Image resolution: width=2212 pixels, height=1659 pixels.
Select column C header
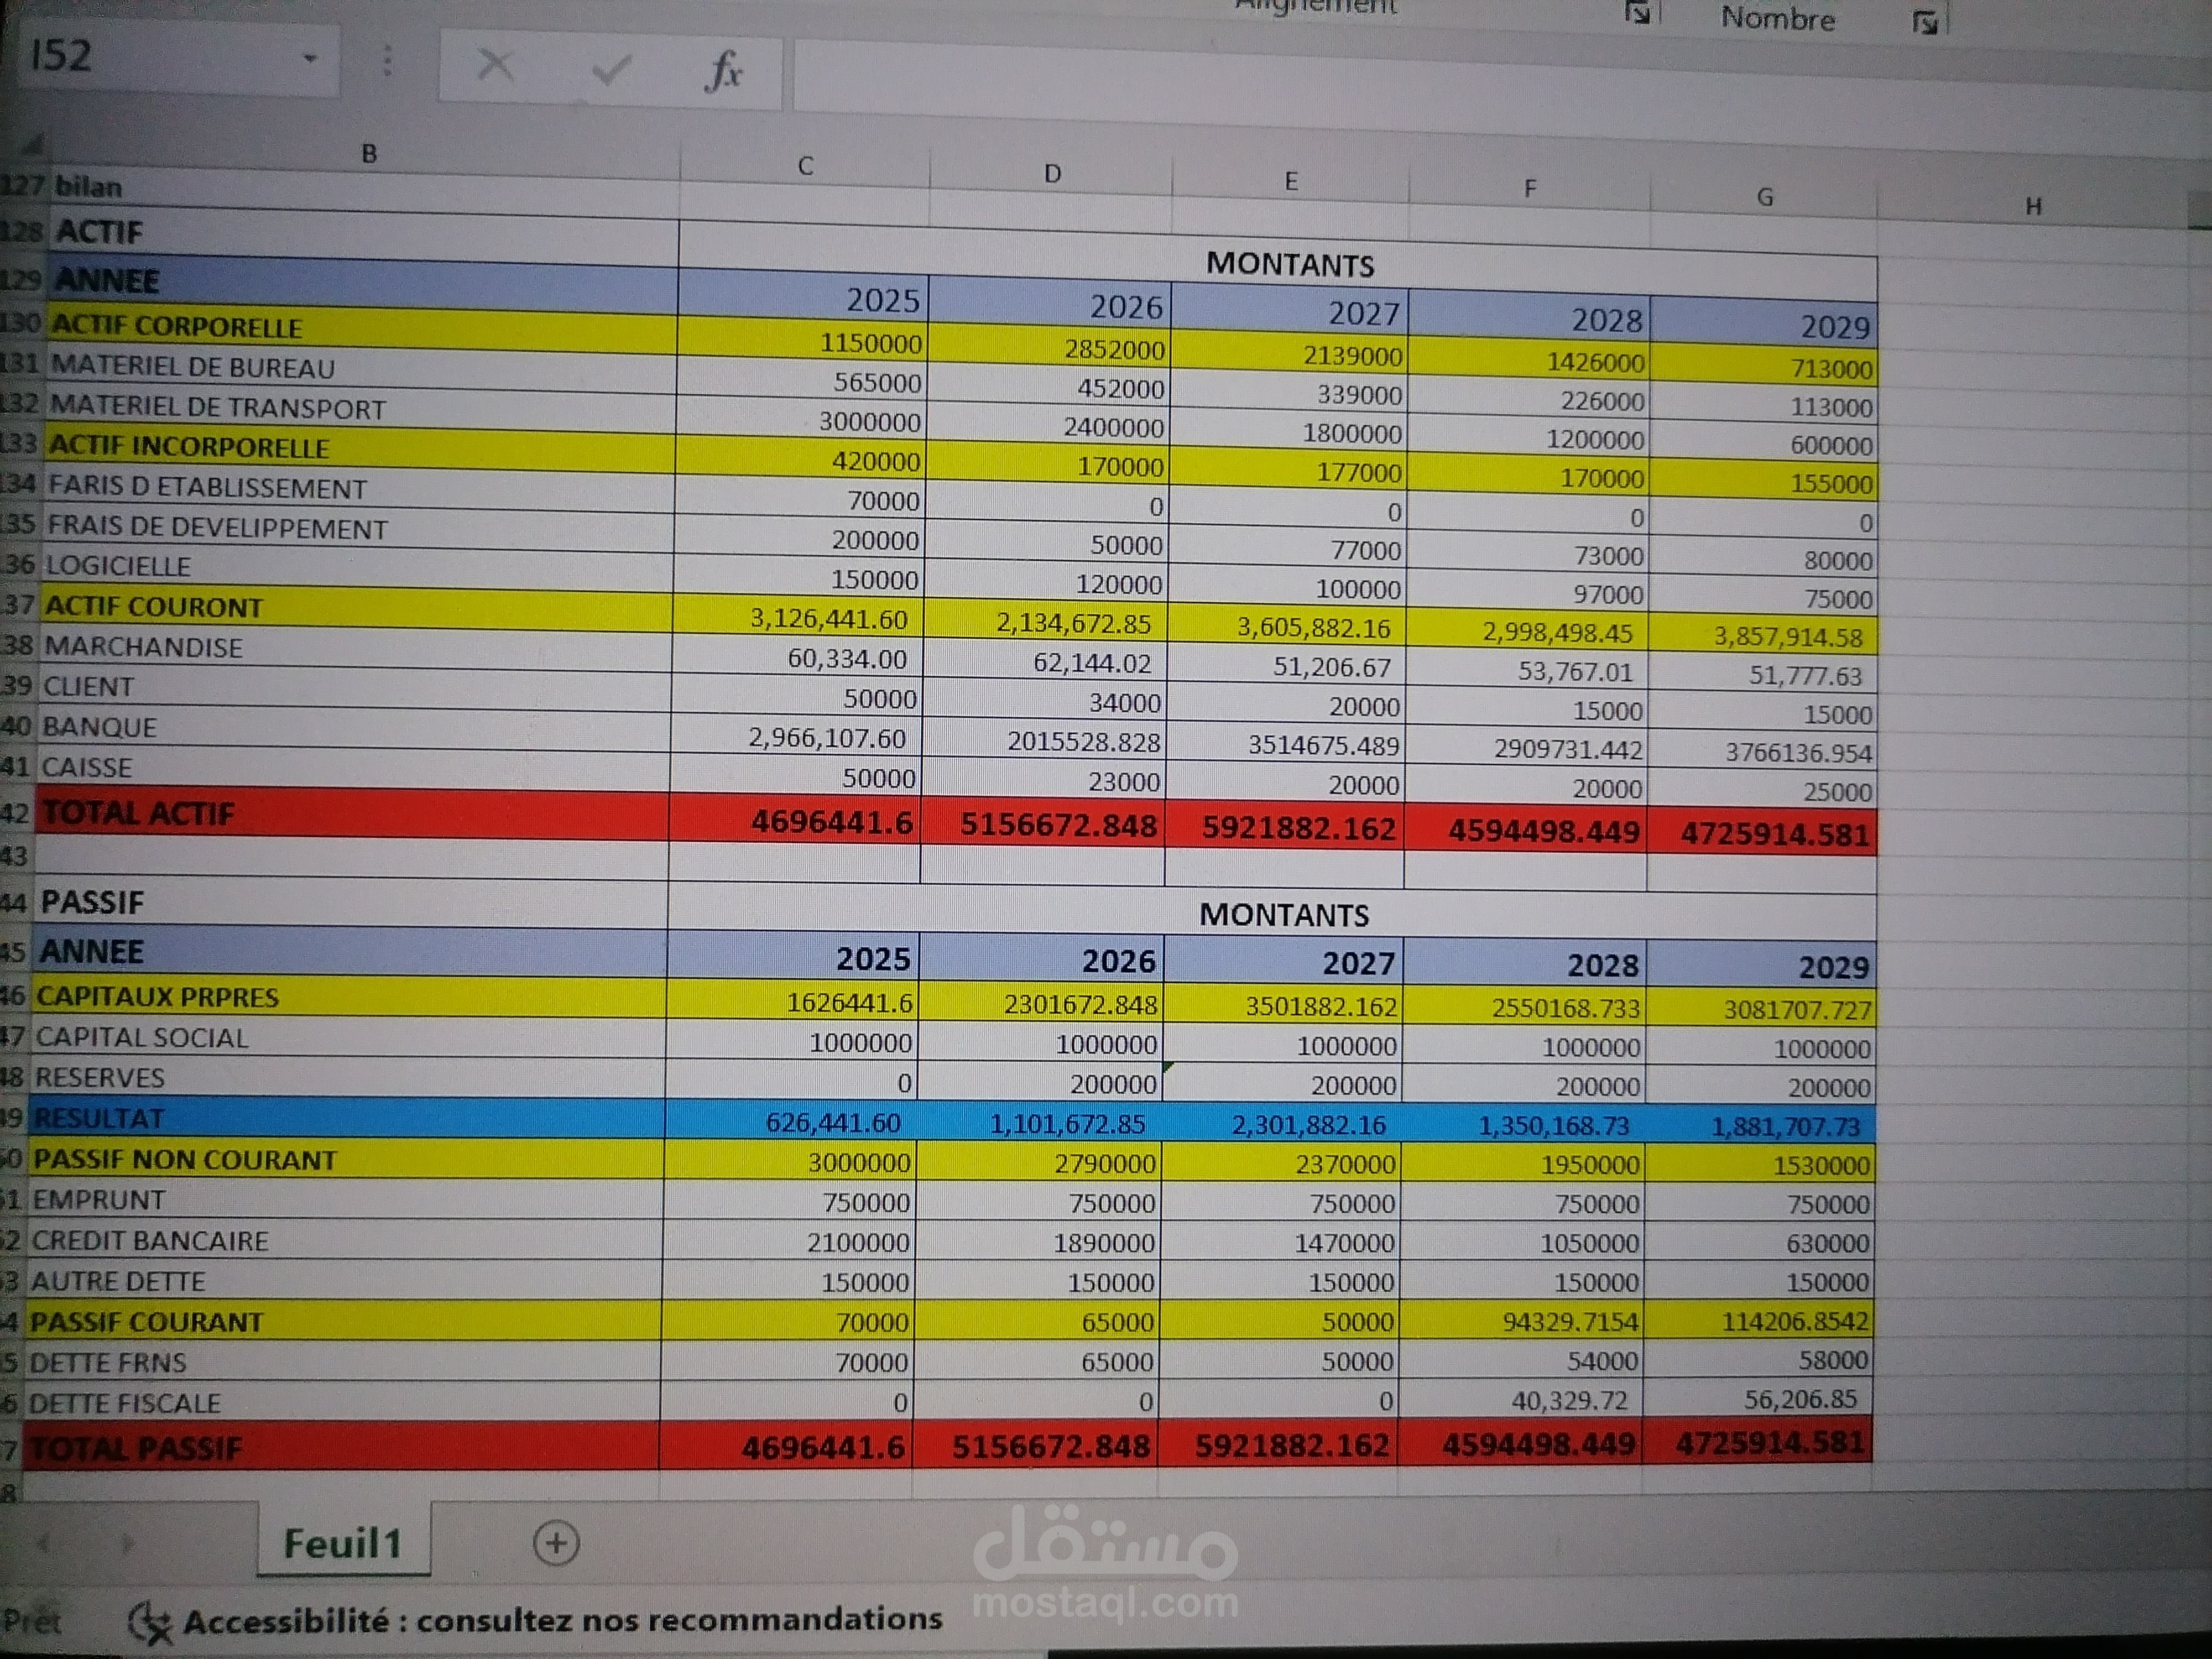pos(805,166)
